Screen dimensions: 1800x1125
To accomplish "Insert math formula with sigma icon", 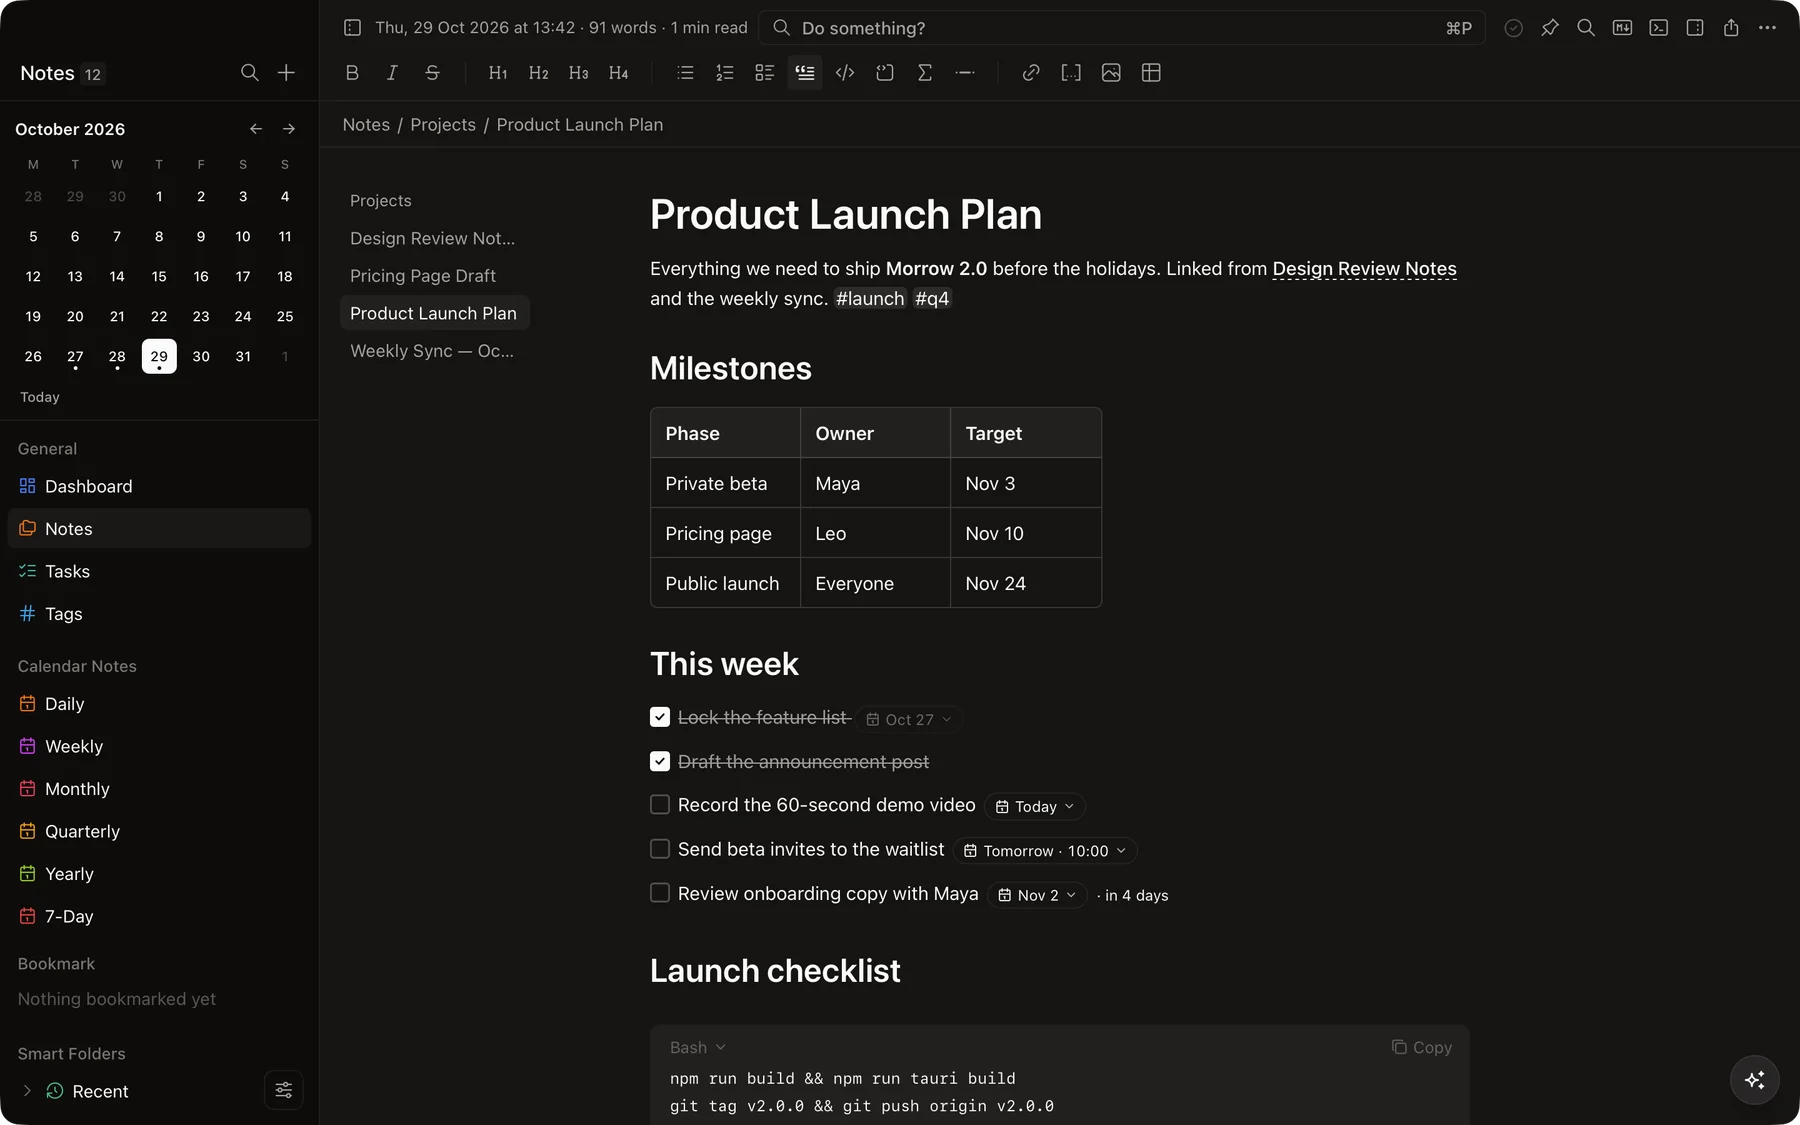I will click(925, 73).
